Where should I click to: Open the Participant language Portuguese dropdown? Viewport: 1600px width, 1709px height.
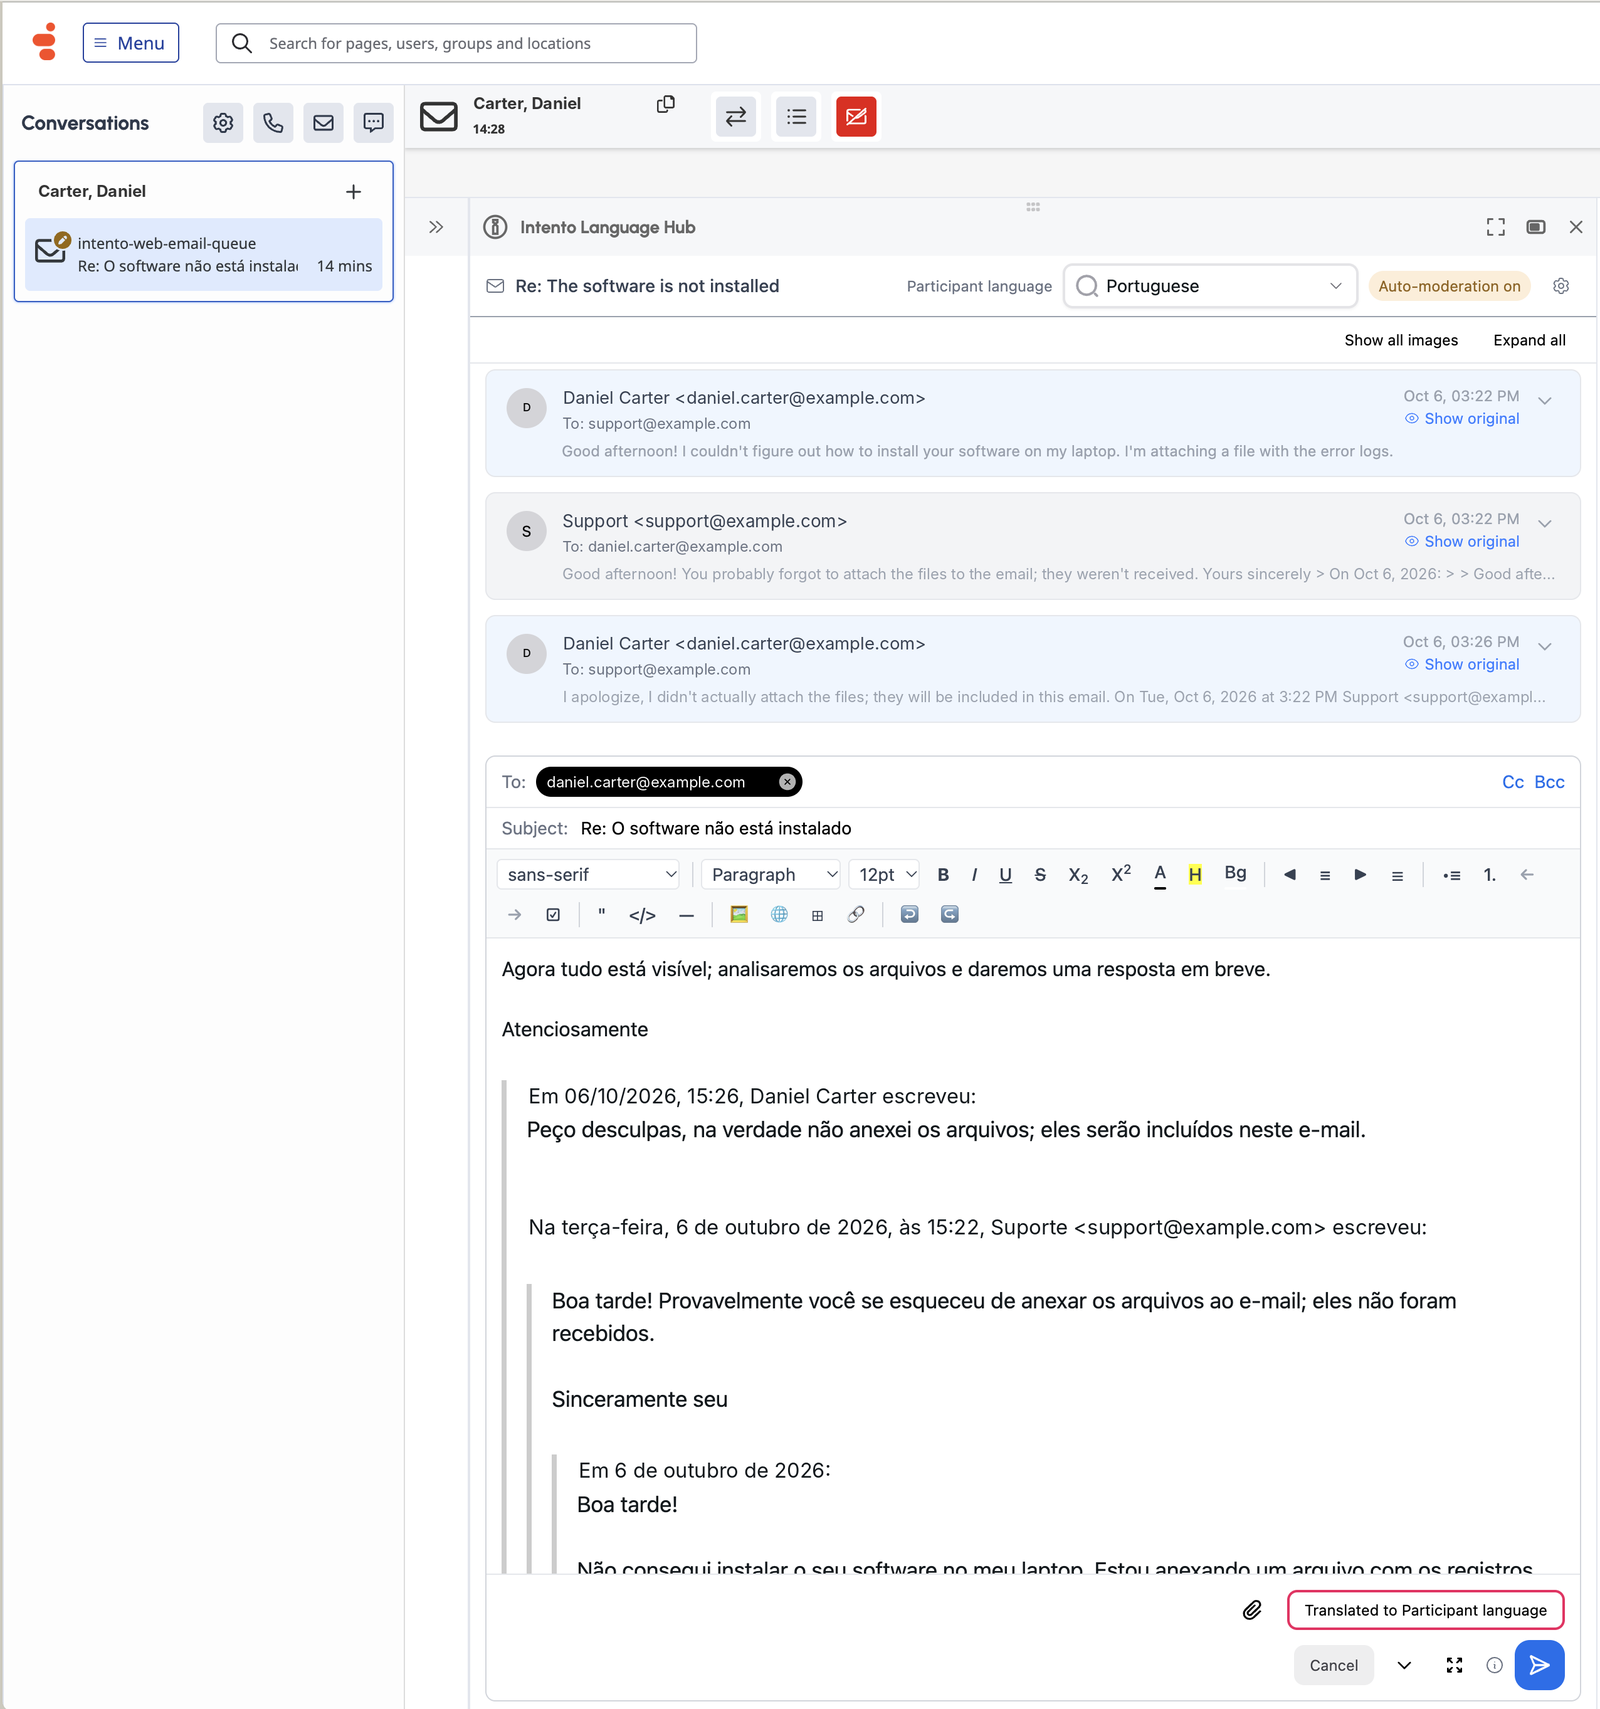(1210, 286)
